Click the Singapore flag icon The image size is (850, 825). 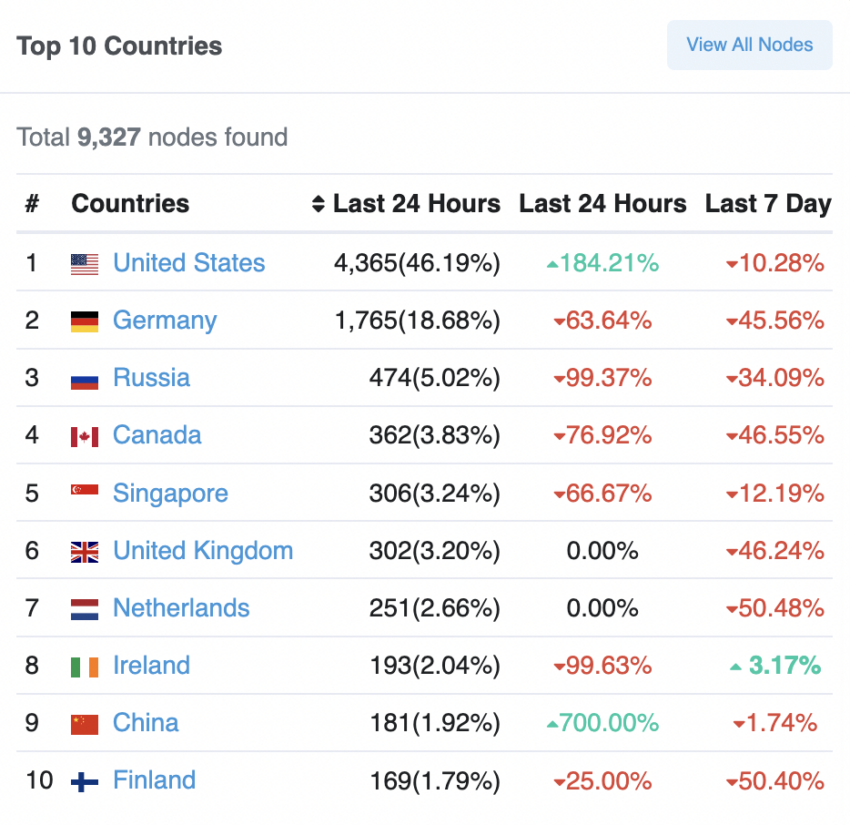(x=85, y=490)
